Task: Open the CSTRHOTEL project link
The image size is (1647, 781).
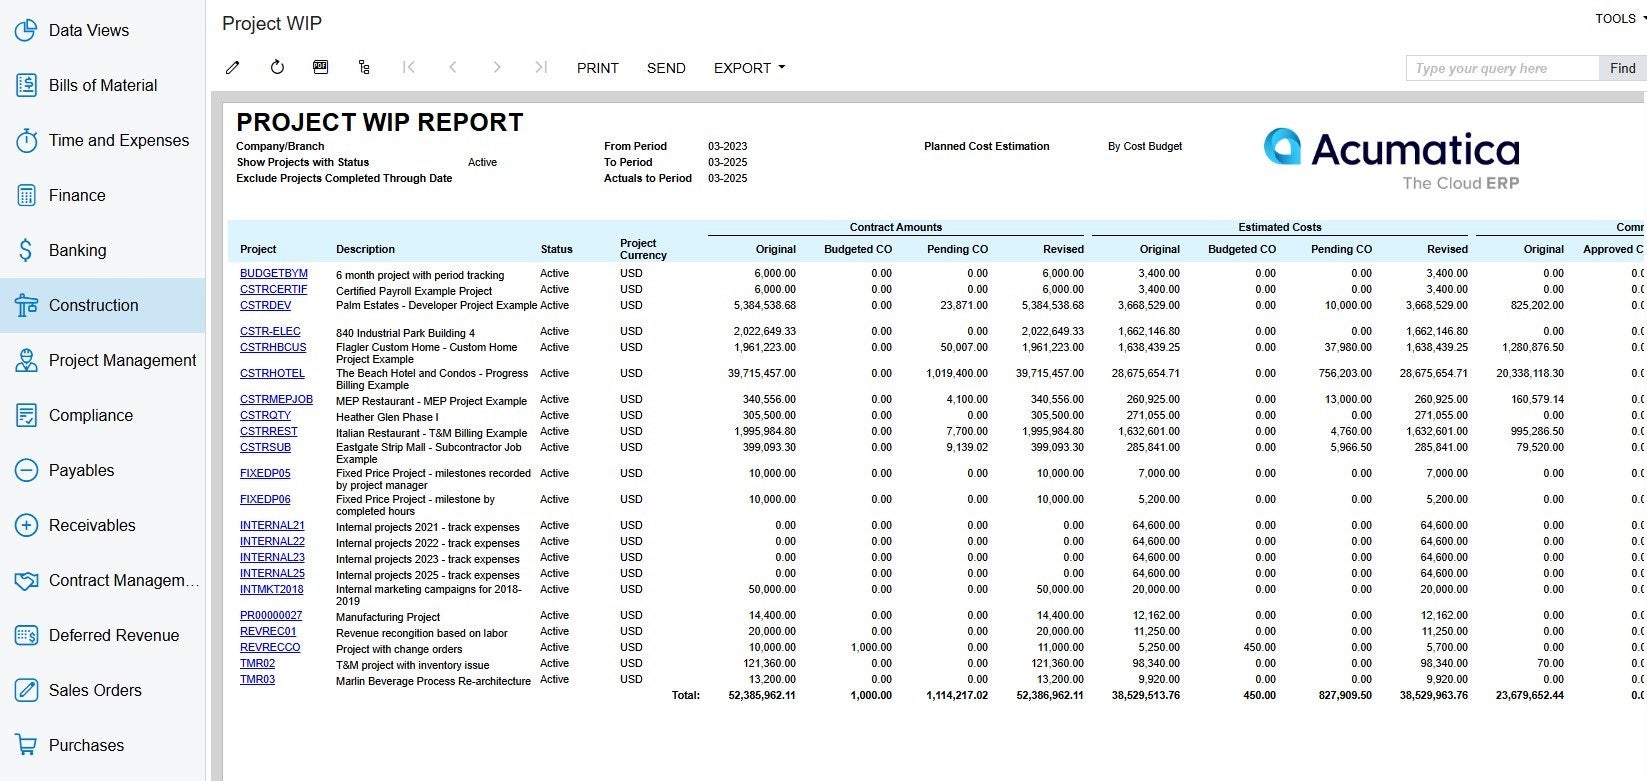Action: (x=272, y=373)
